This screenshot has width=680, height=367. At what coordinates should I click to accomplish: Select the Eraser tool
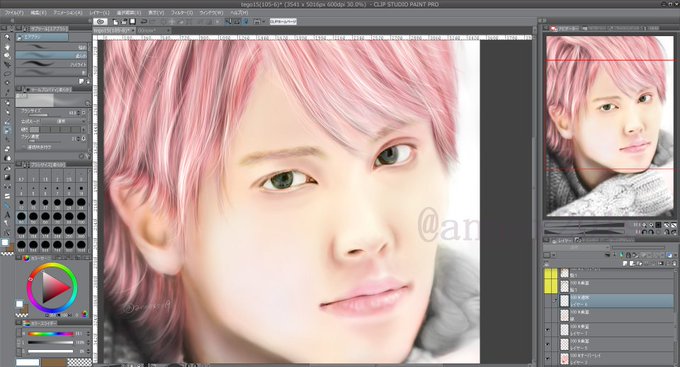(7, 149)
